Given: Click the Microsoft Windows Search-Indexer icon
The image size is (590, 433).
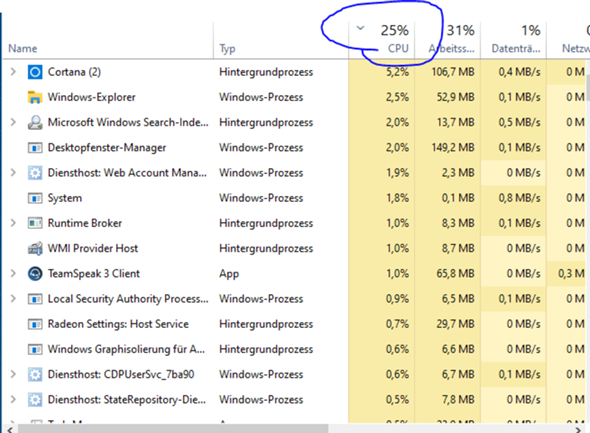Looking at the screenshot, I should (x=35, y=122).
